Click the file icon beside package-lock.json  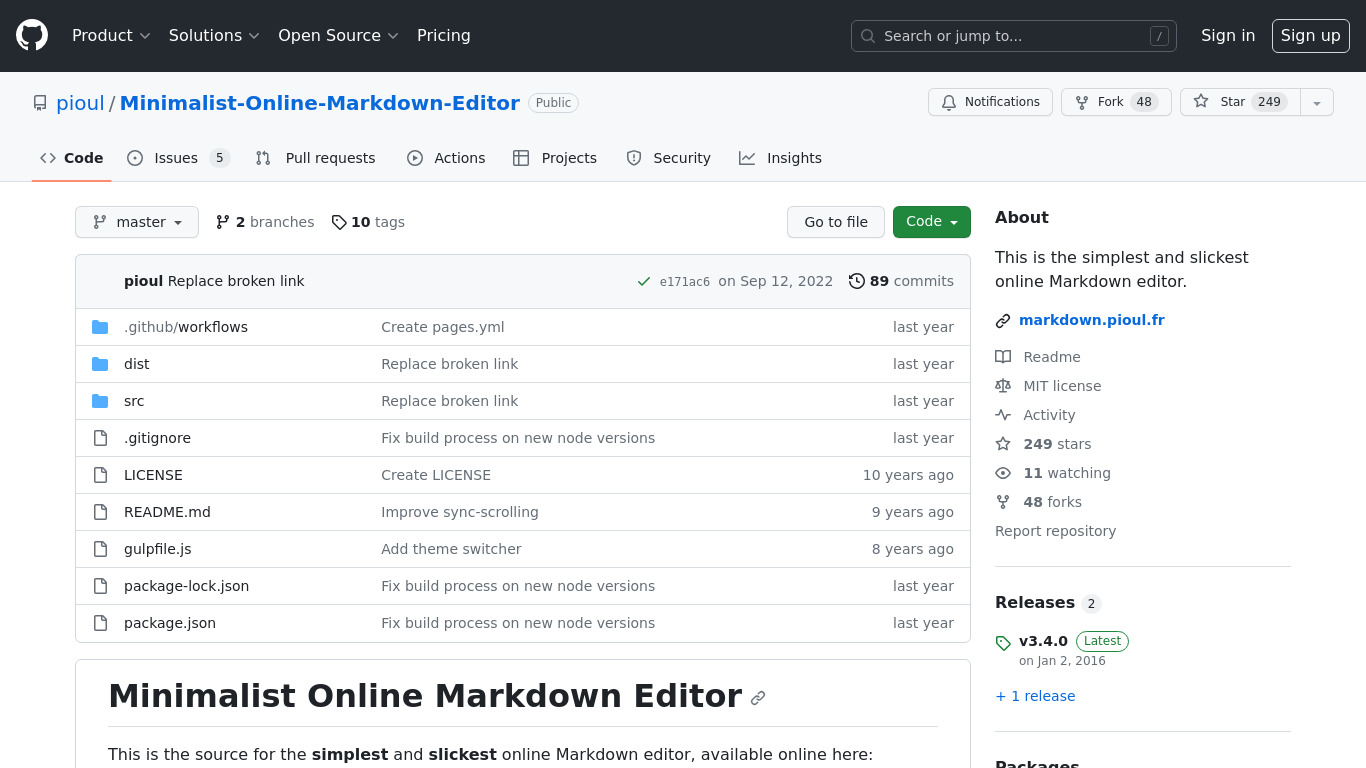point(100,586)
